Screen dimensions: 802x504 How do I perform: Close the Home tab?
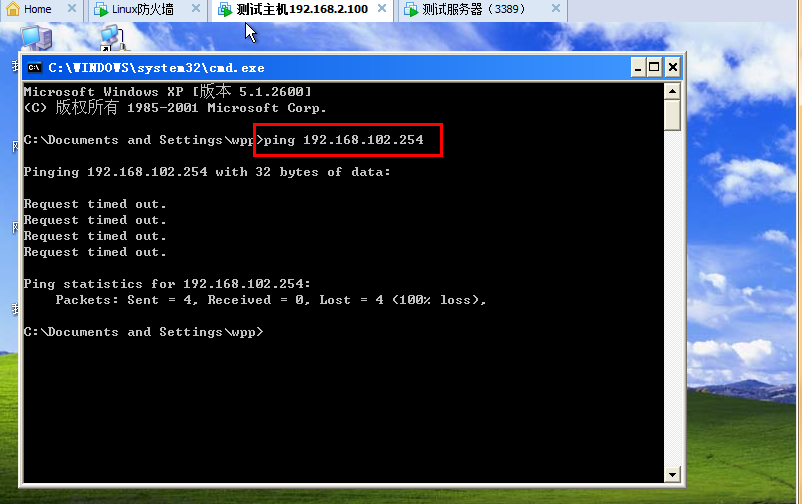pyautogui.click(x=72, y=9)
